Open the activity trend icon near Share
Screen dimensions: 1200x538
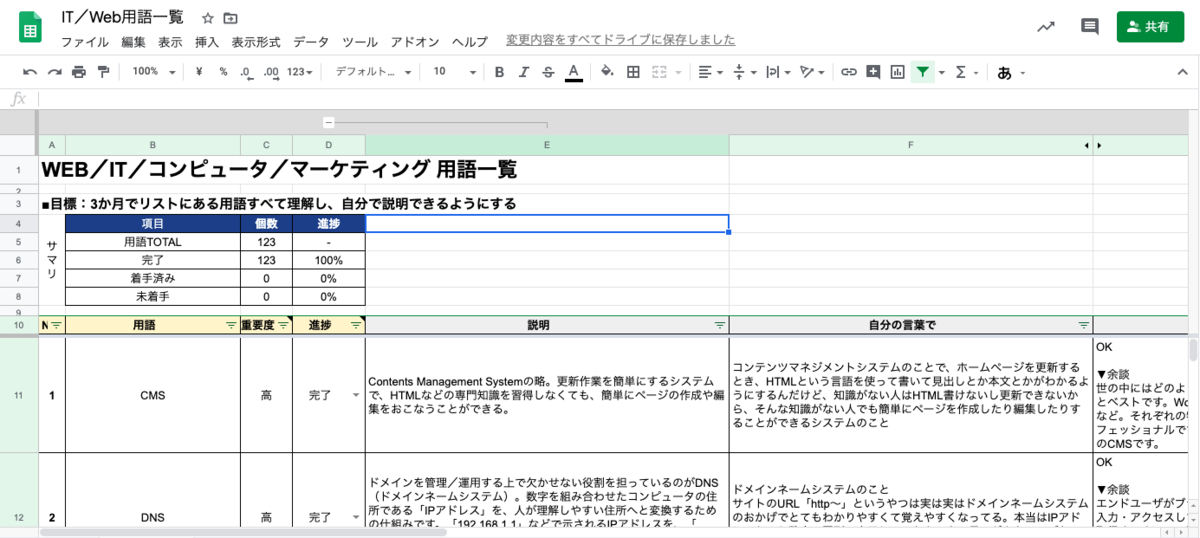click(x=1046, y=27)
